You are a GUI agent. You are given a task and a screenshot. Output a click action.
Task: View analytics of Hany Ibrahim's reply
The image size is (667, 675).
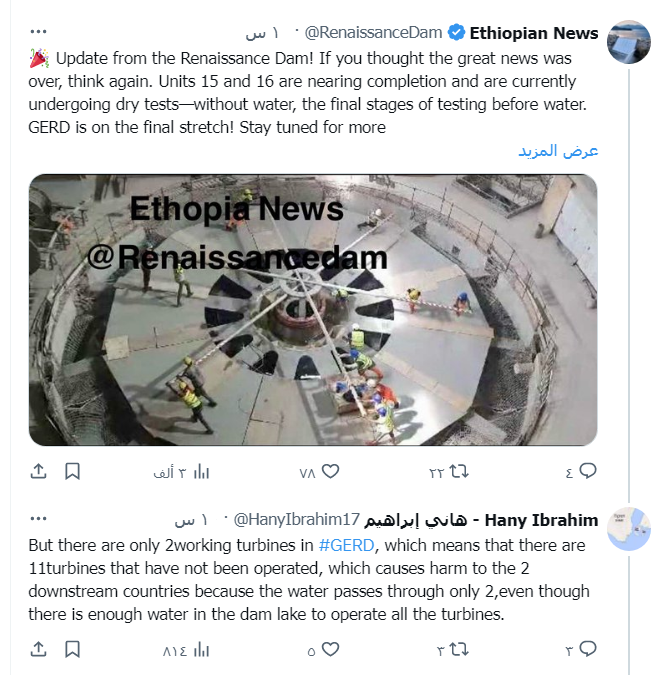point(201,650)
